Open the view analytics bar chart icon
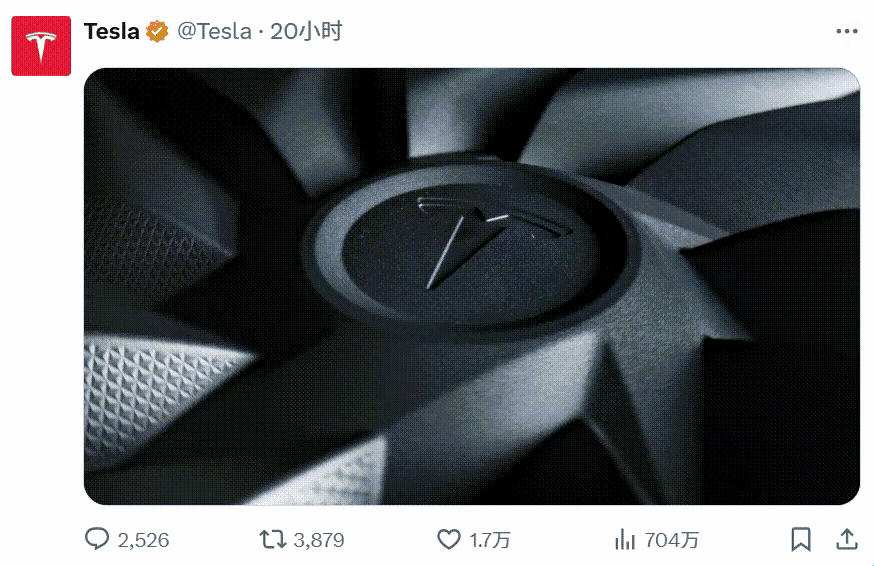Image resolution: width=874 pixels, height=566 pixels. coord(625,539)
